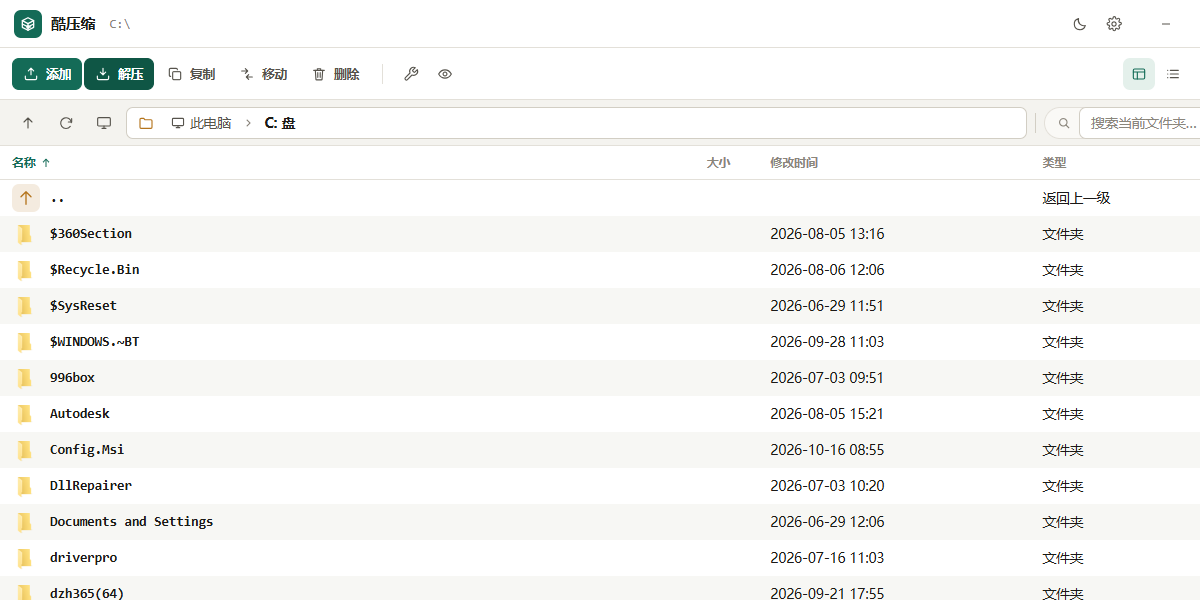Click the 解压 extract button
This screenshot has width=1200, height=600.
pyautogui.click(x=119, y=74)
